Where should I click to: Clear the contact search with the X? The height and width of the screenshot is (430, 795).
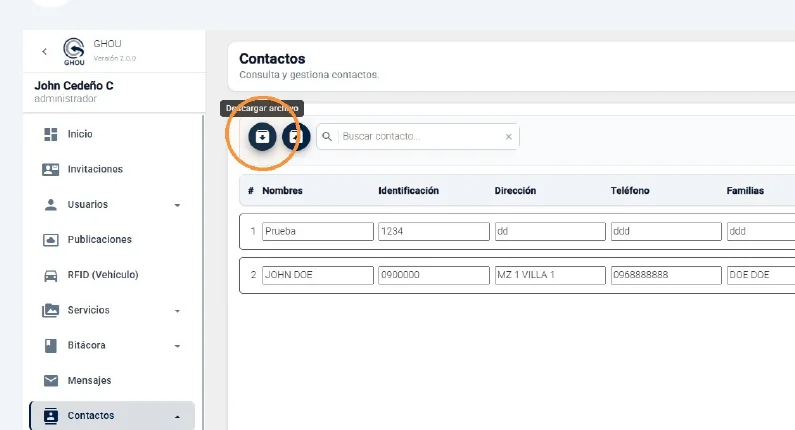(x=509, y=136)
